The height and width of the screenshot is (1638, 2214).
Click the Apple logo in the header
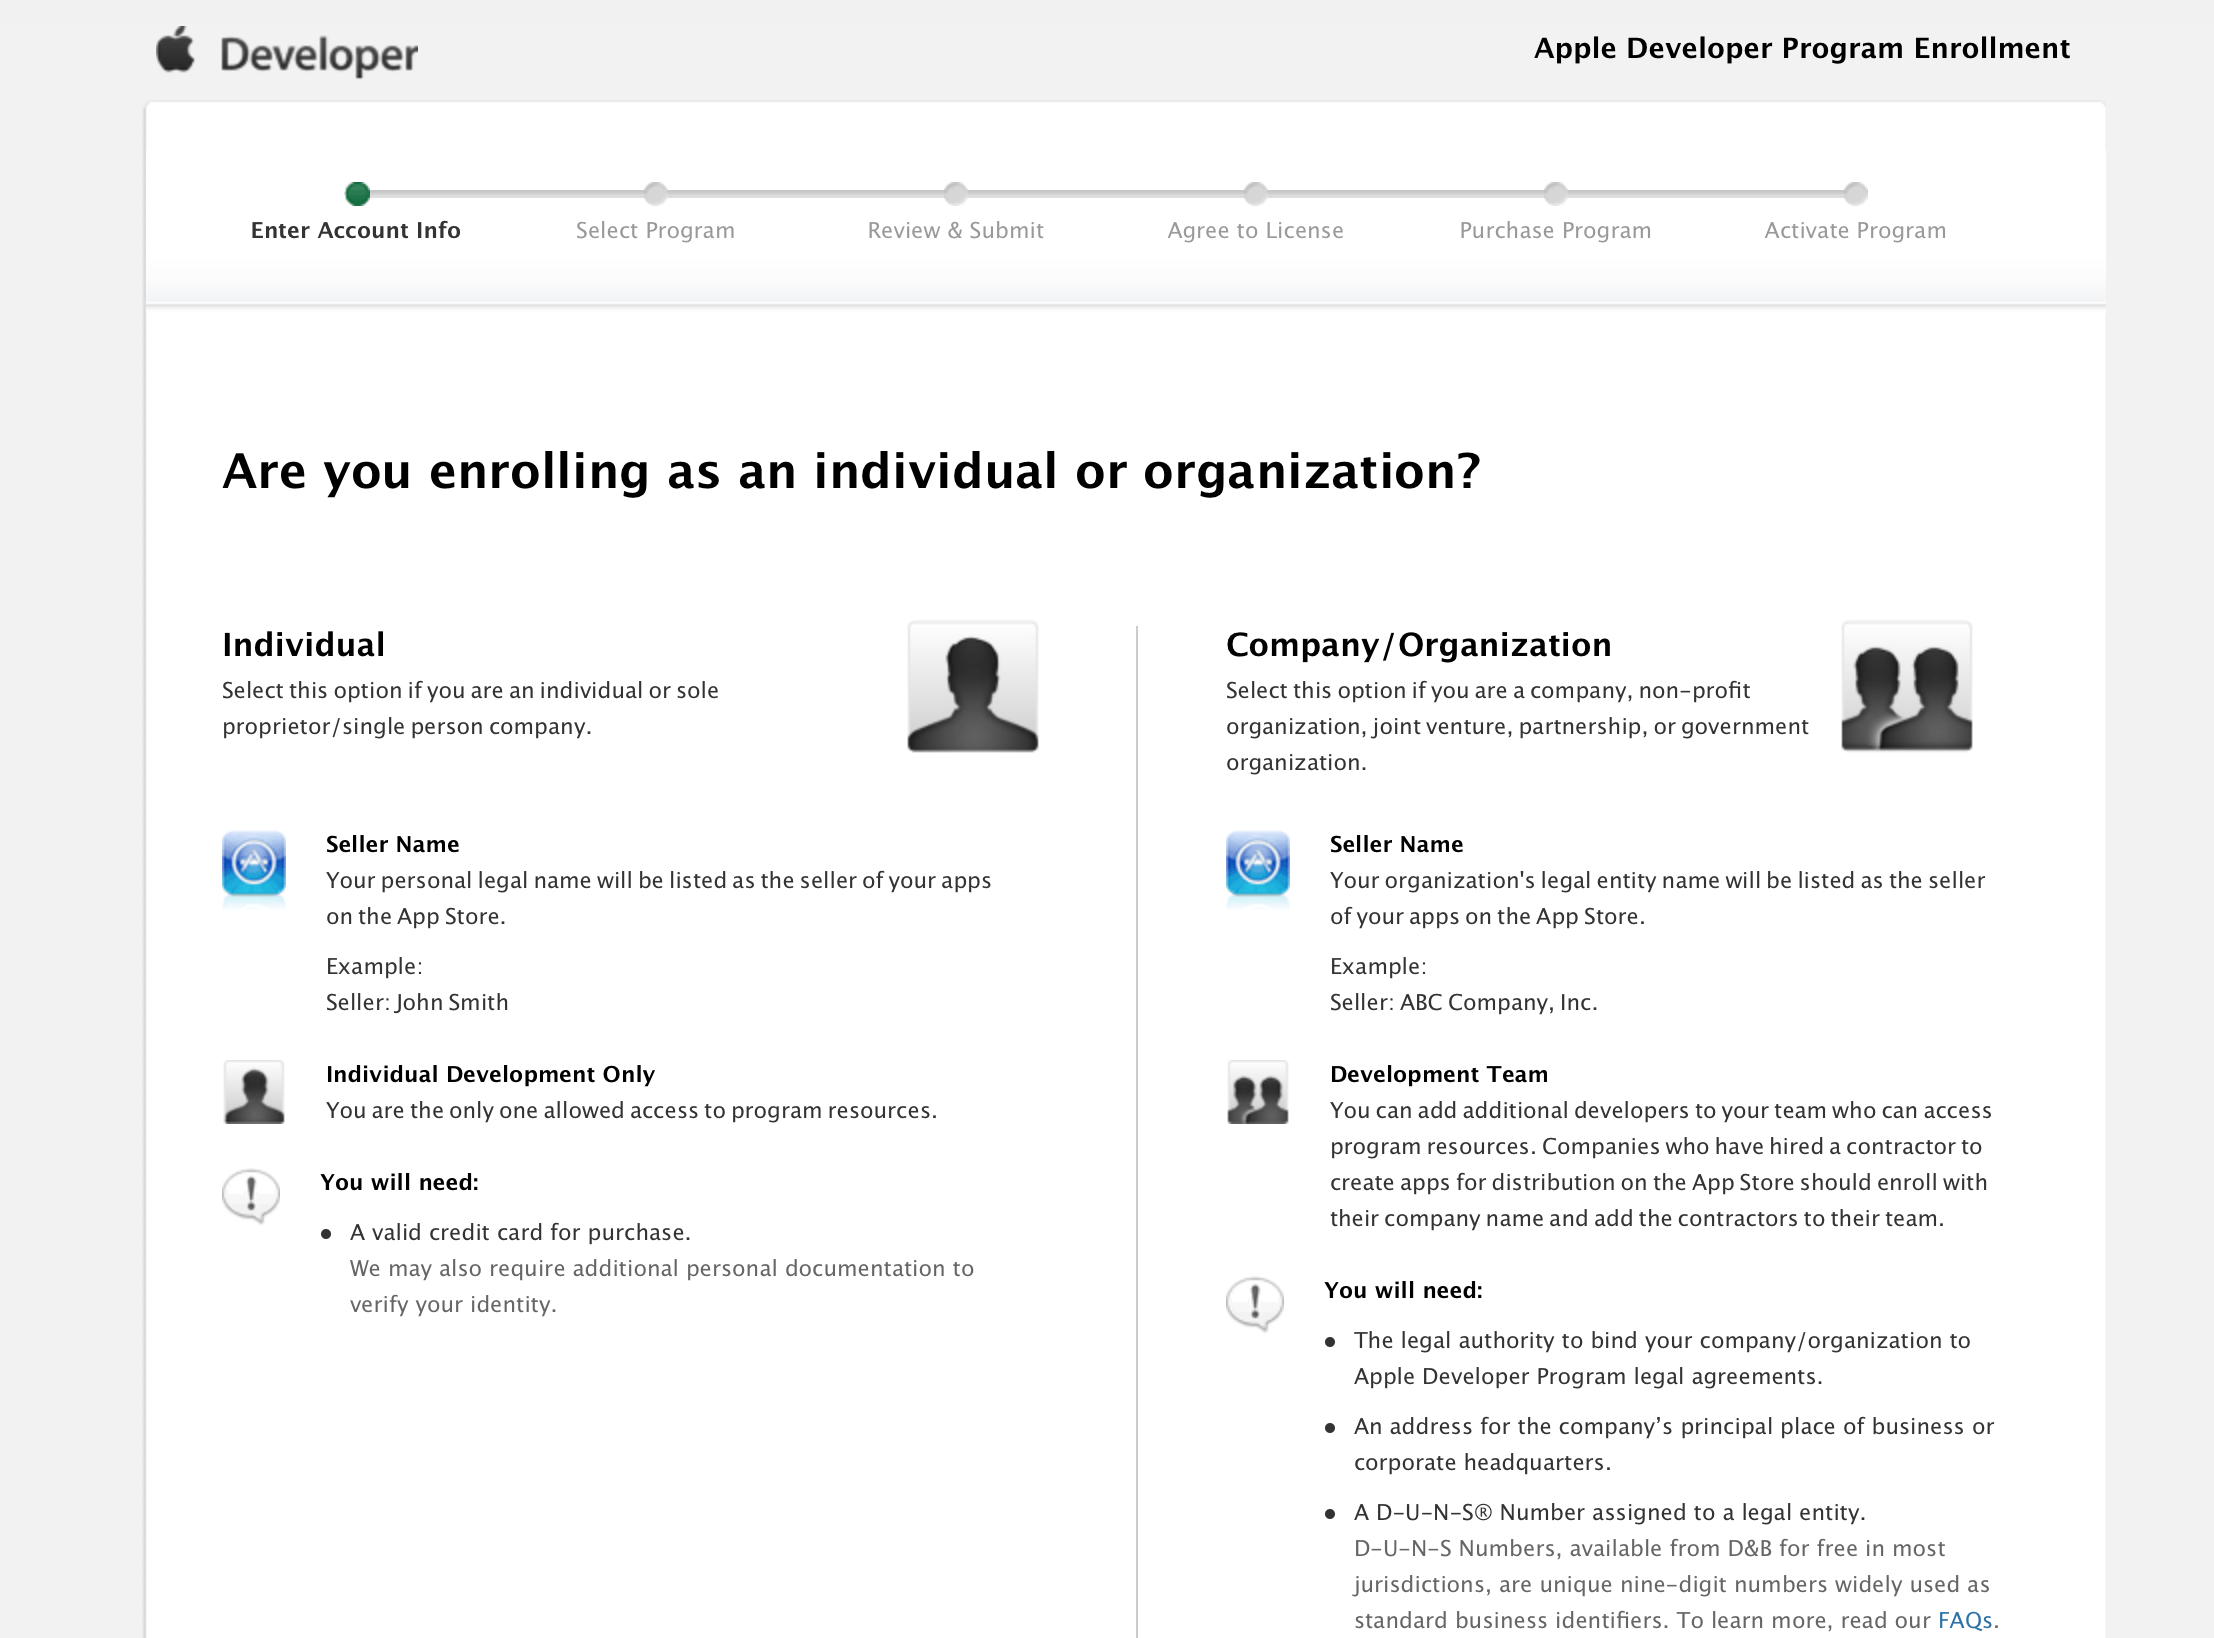[x=176, y=50]
